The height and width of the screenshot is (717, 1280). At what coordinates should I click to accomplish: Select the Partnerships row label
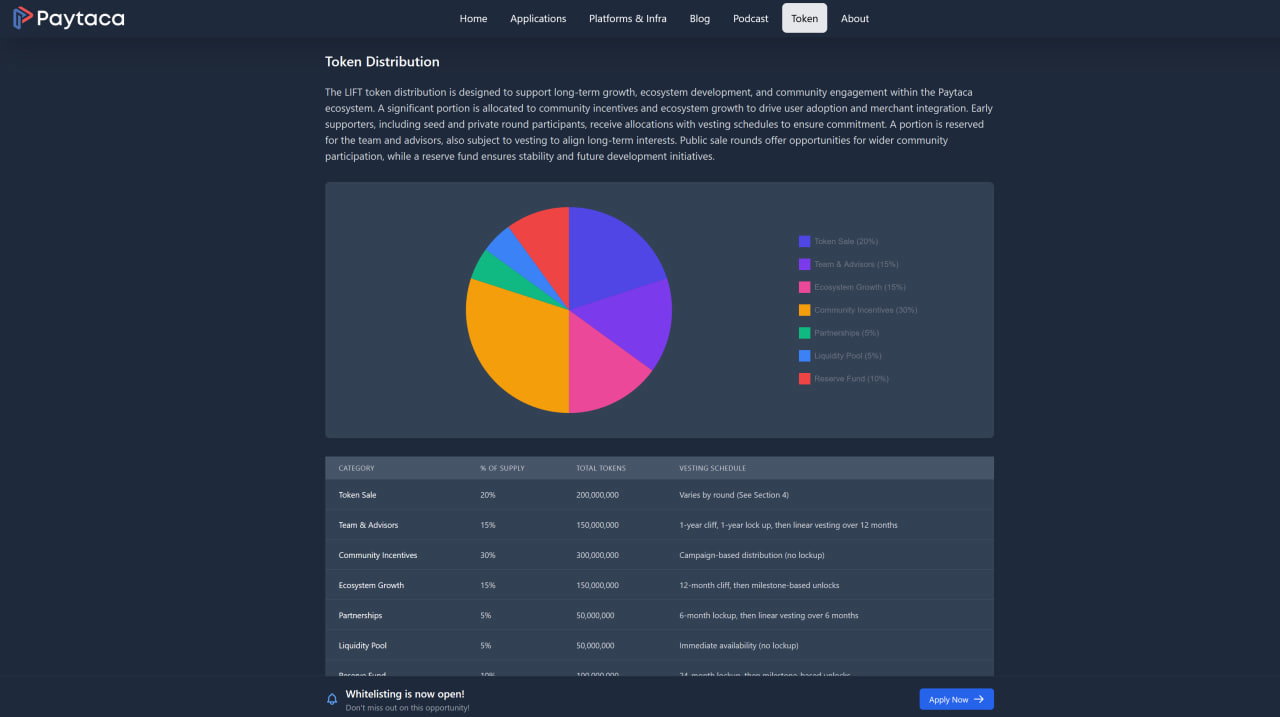coord(360,615)
